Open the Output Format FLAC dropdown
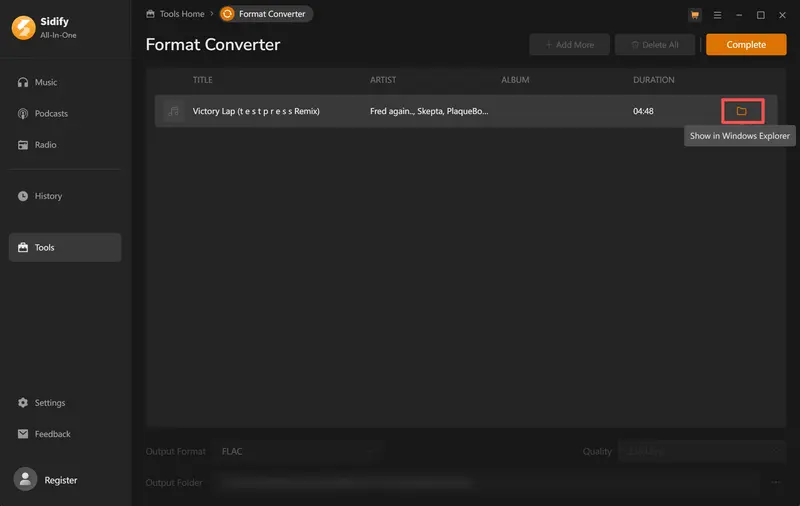Viewport: 800px width, 506px height. tap(298, 451)
